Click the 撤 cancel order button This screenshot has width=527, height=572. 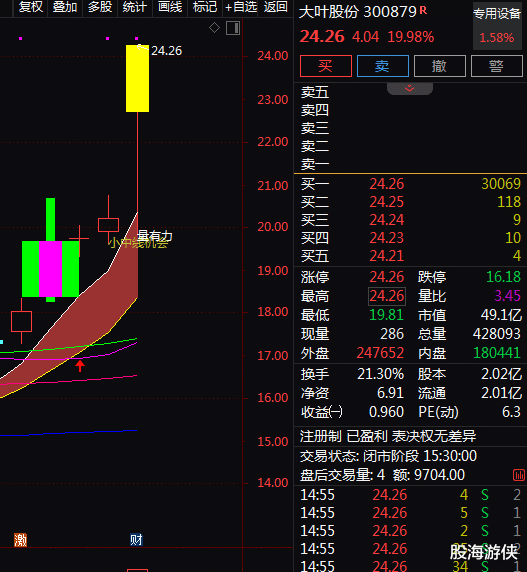click(x=439, y=66)
